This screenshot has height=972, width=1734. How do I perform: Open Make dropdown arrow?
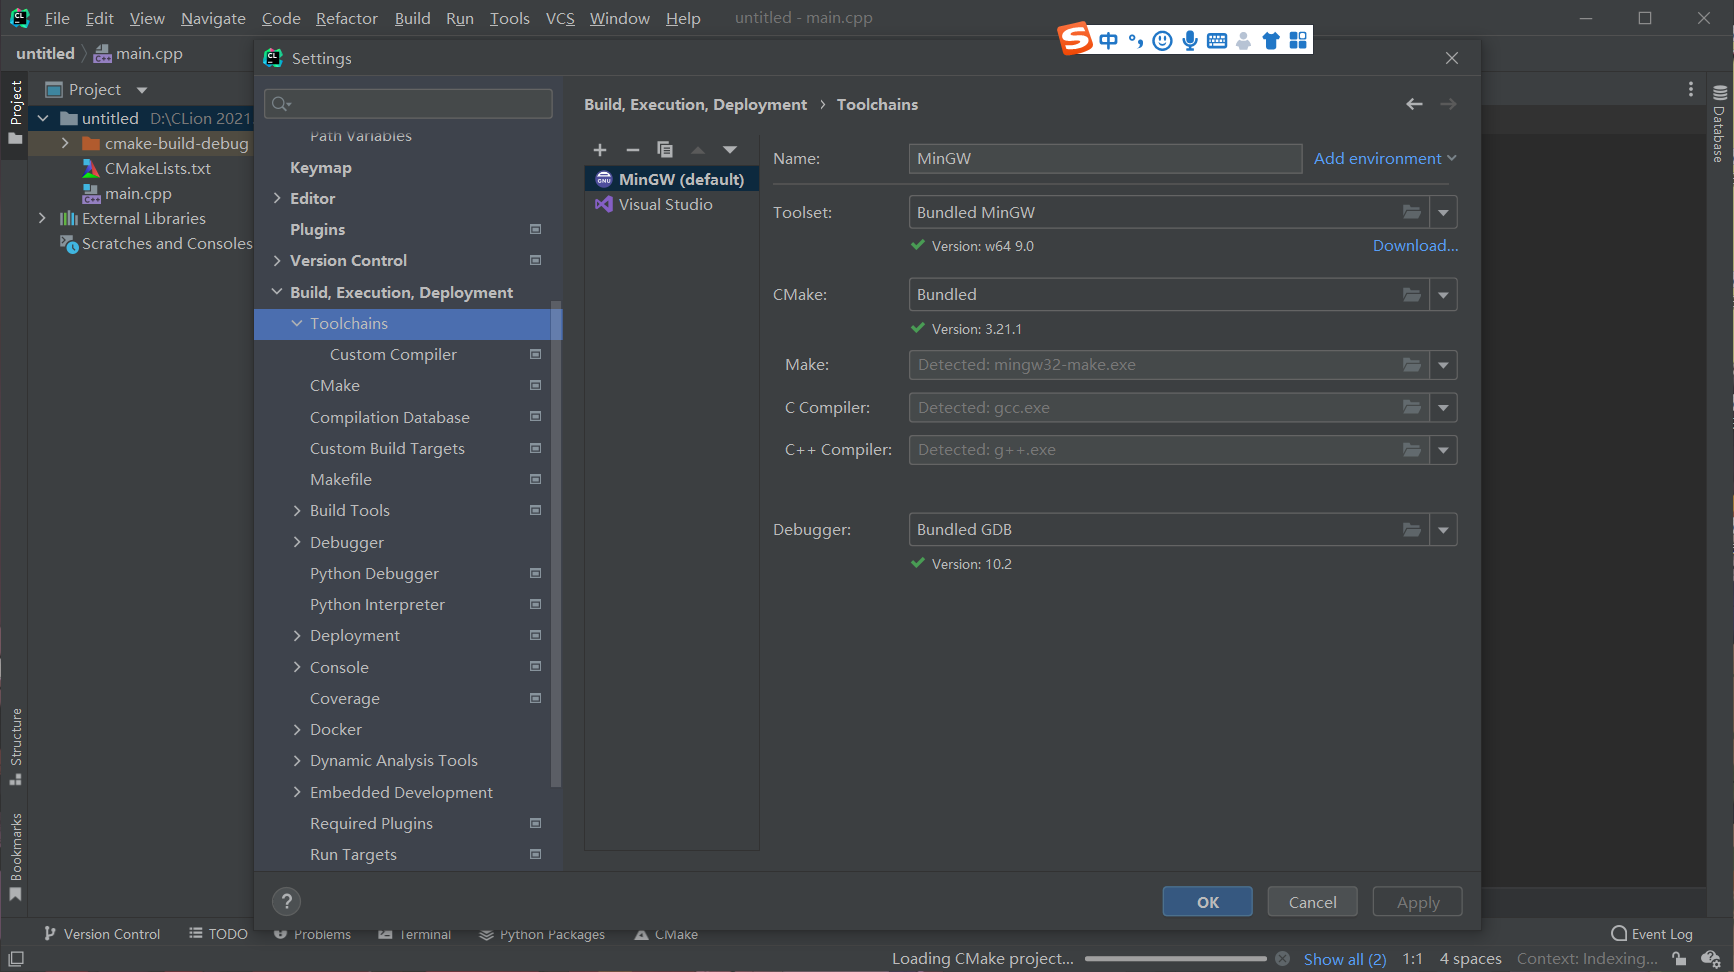coord(1443,365)
